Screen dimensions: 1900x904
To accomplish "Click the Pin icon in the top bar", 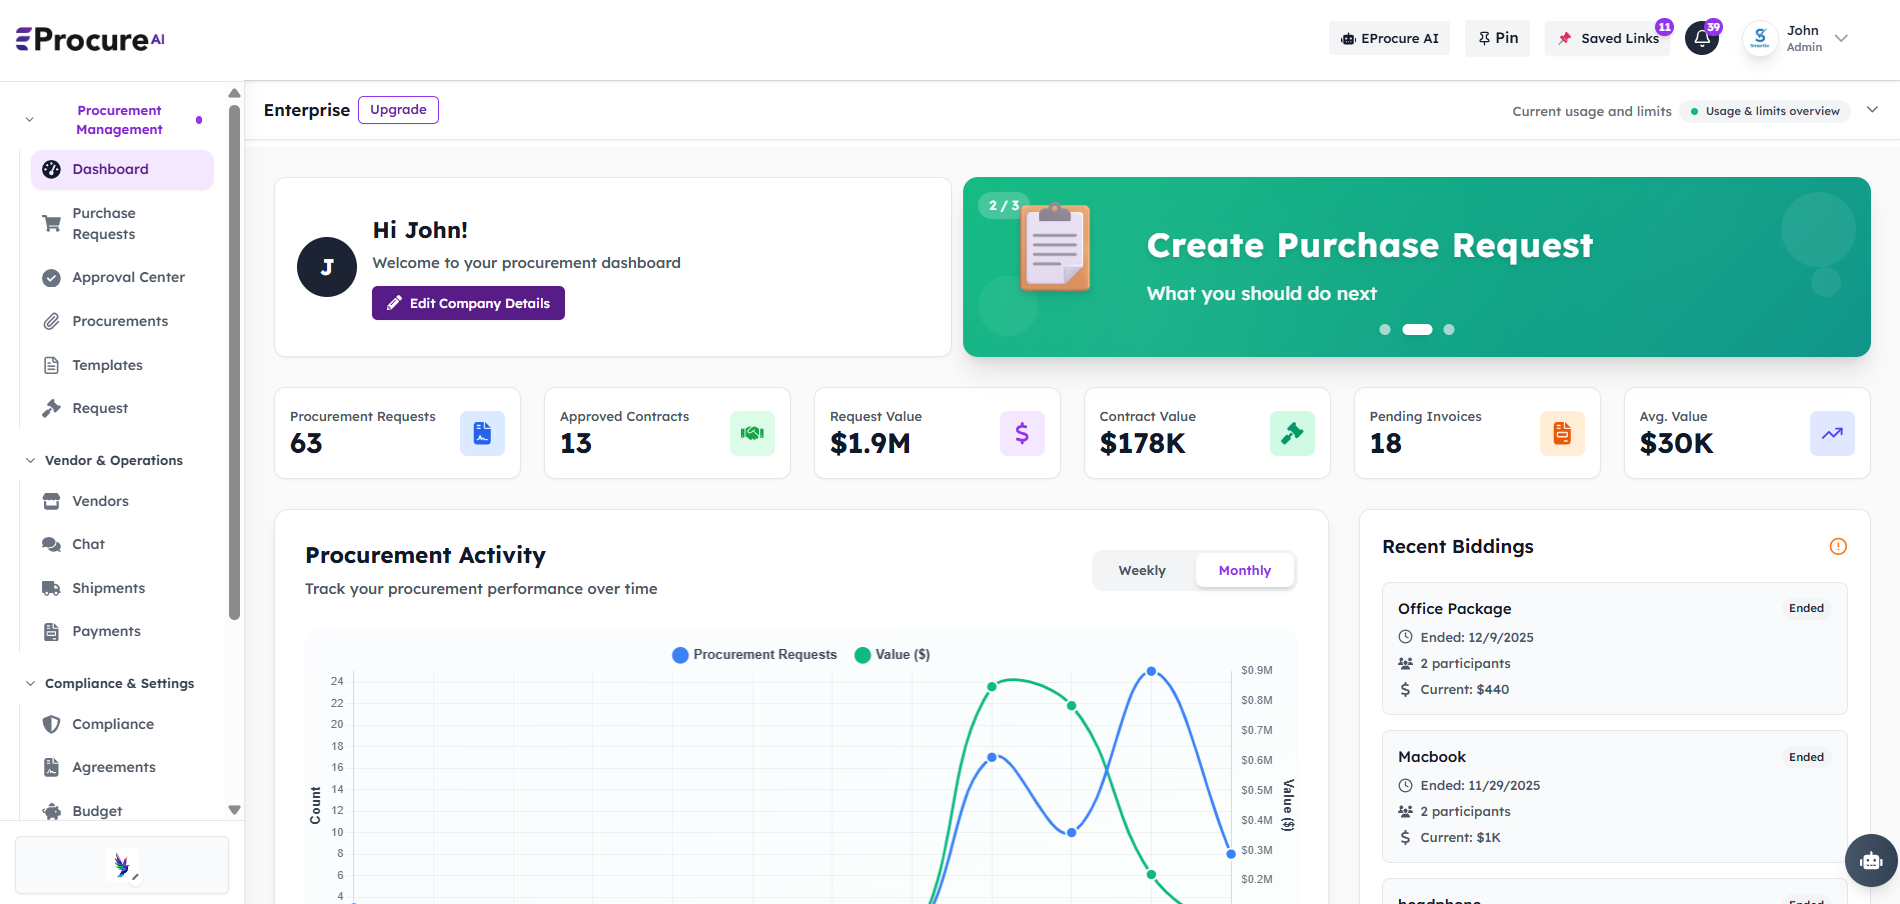I will (x=1497, y=38).
